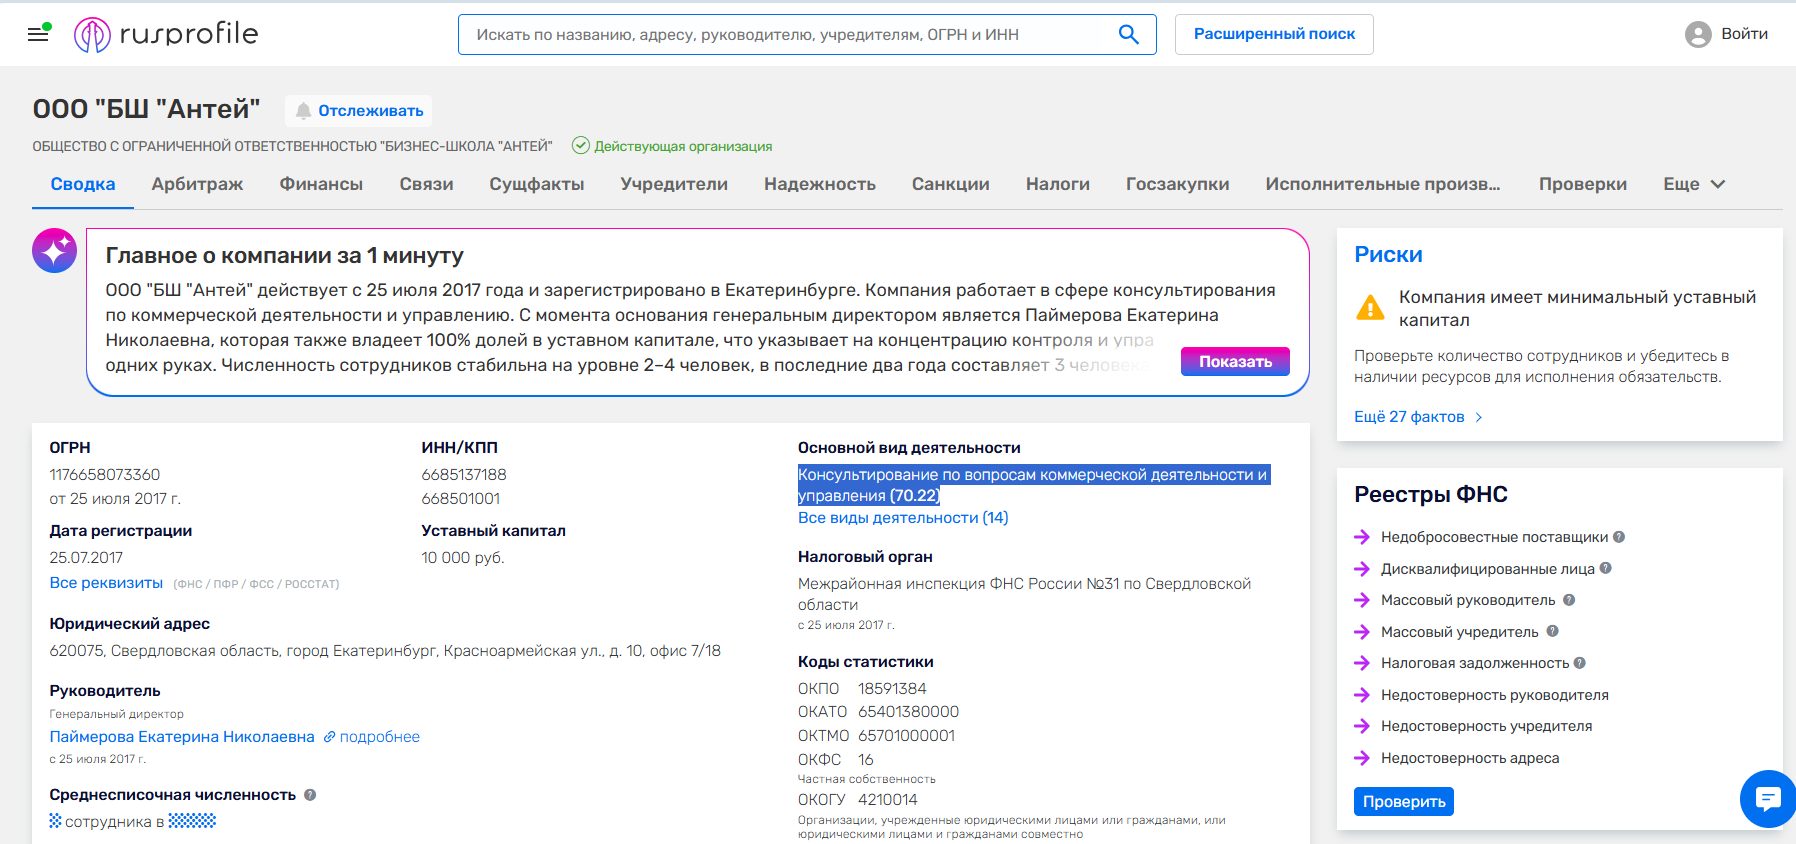Click the ИНН number 6685137188
The image size is (1796, 844).
[464, 475]
